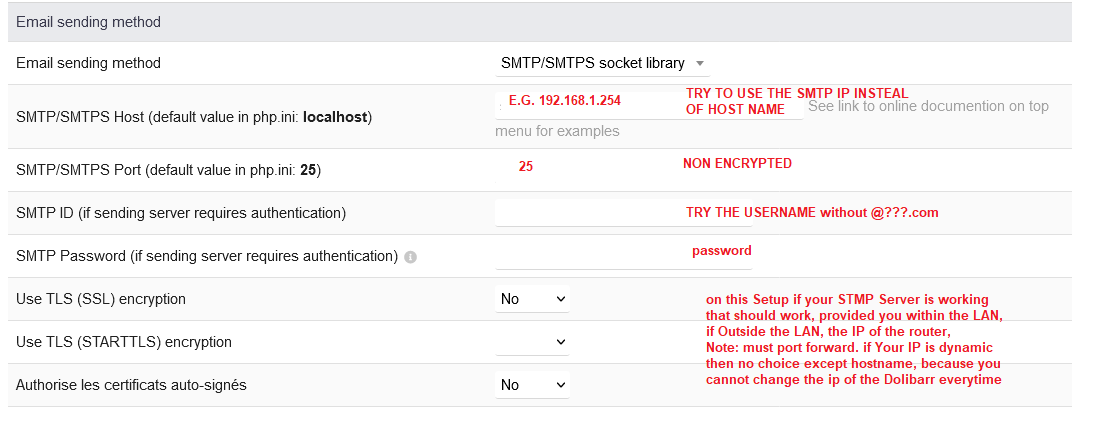Open the Email sending method dropdown
The width and height of the screenshot is (1099, 429).
click(x=602, y=63)
